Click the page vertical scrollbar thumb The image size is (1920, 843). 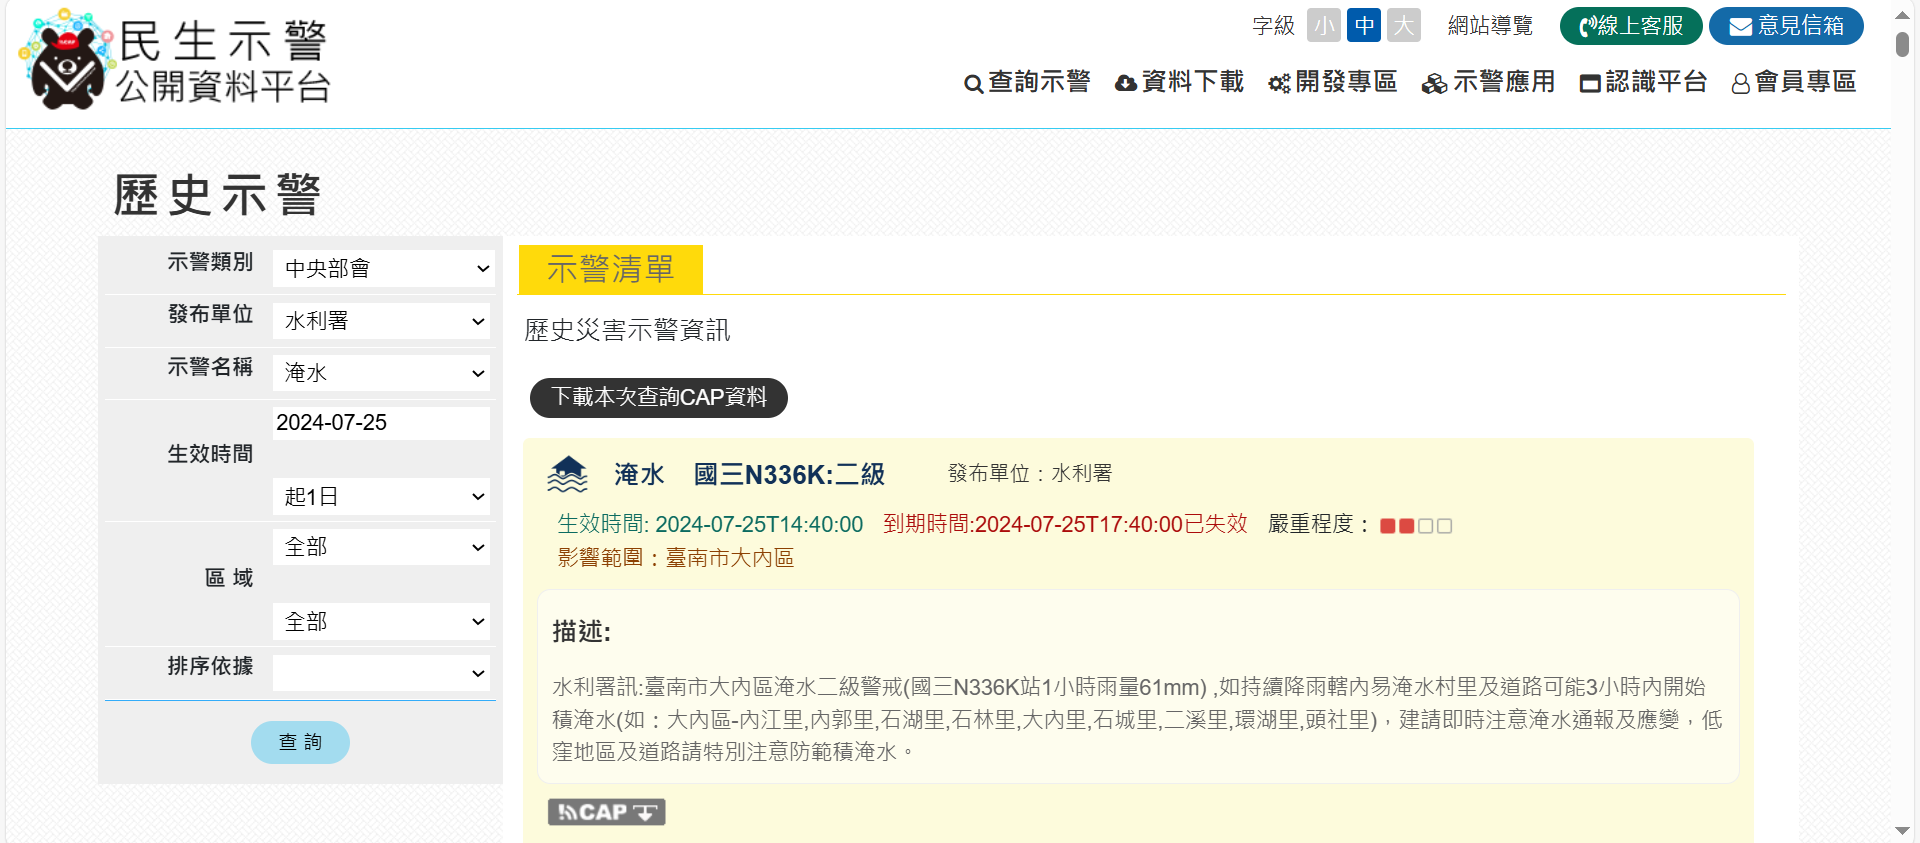pyautogui.click(x=1902, y=44)
